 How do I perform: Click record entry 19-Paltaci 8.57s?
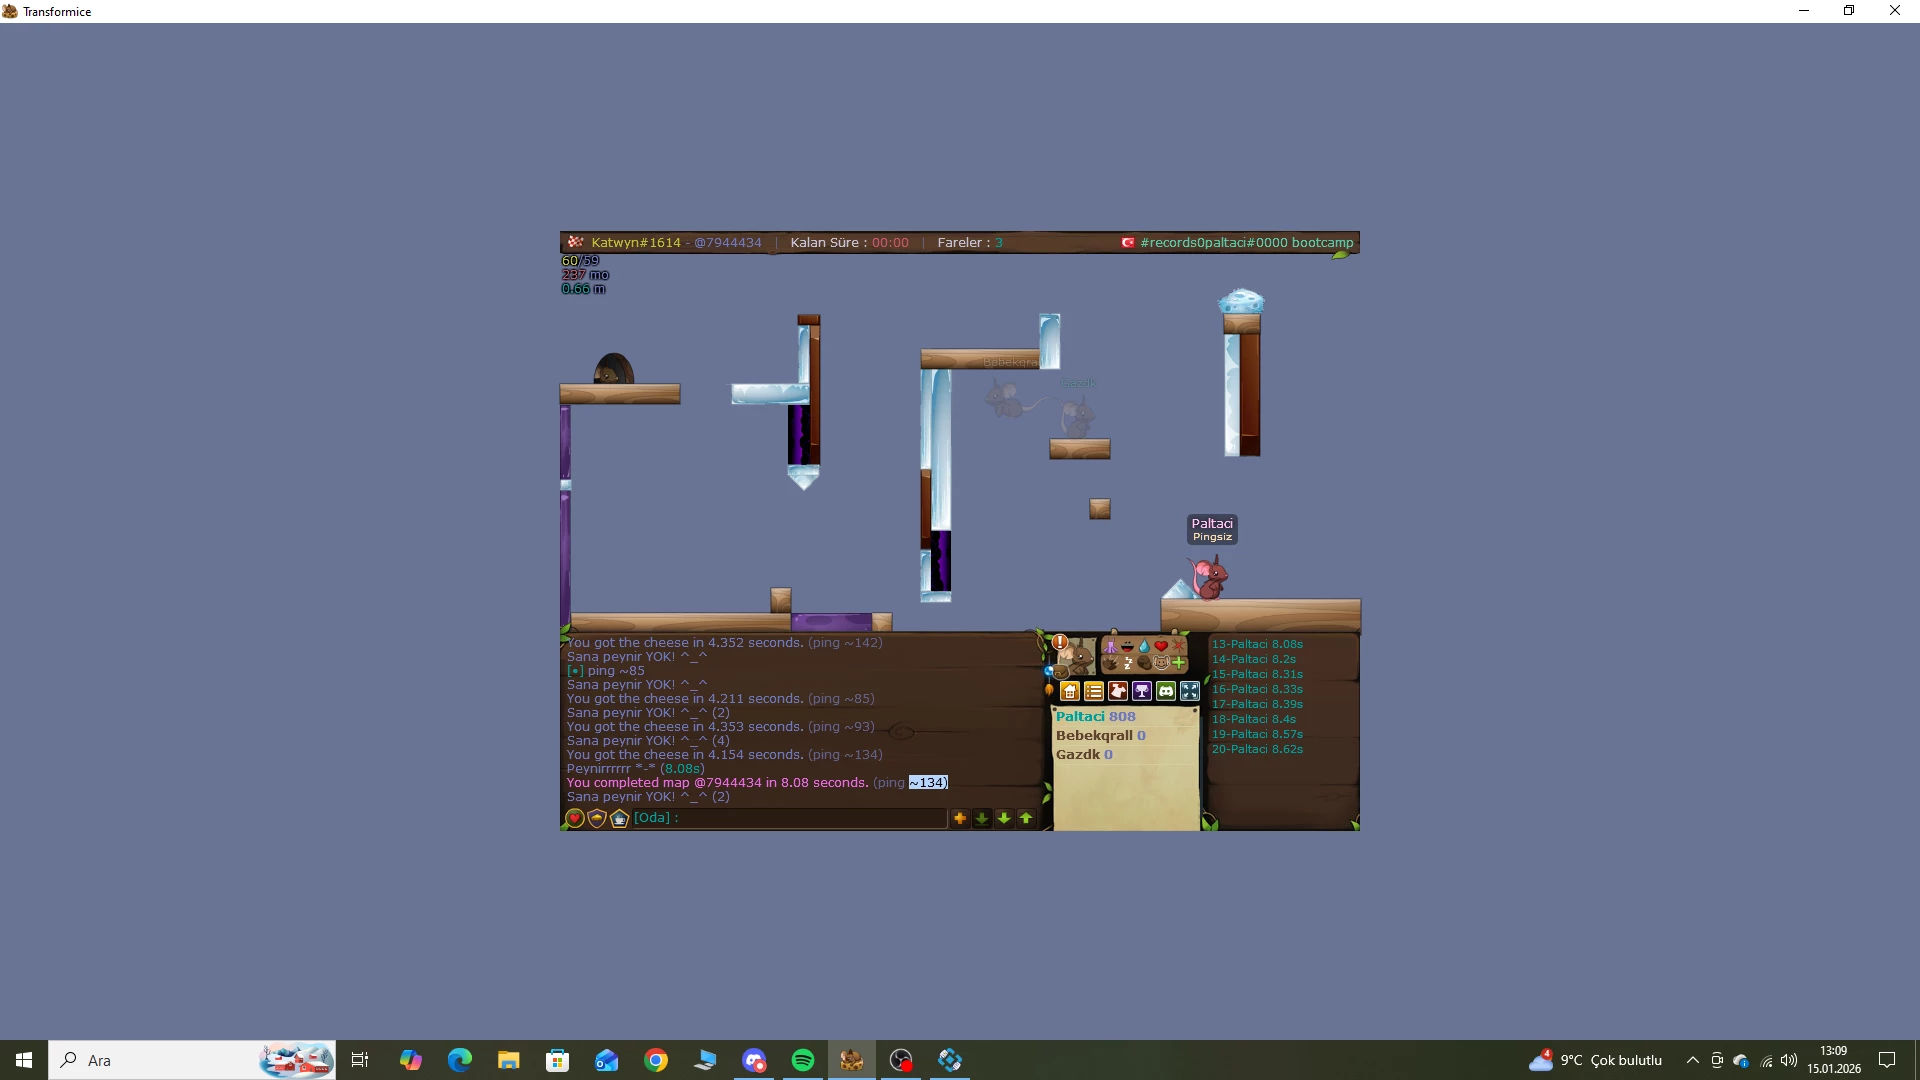point(1257,734)
